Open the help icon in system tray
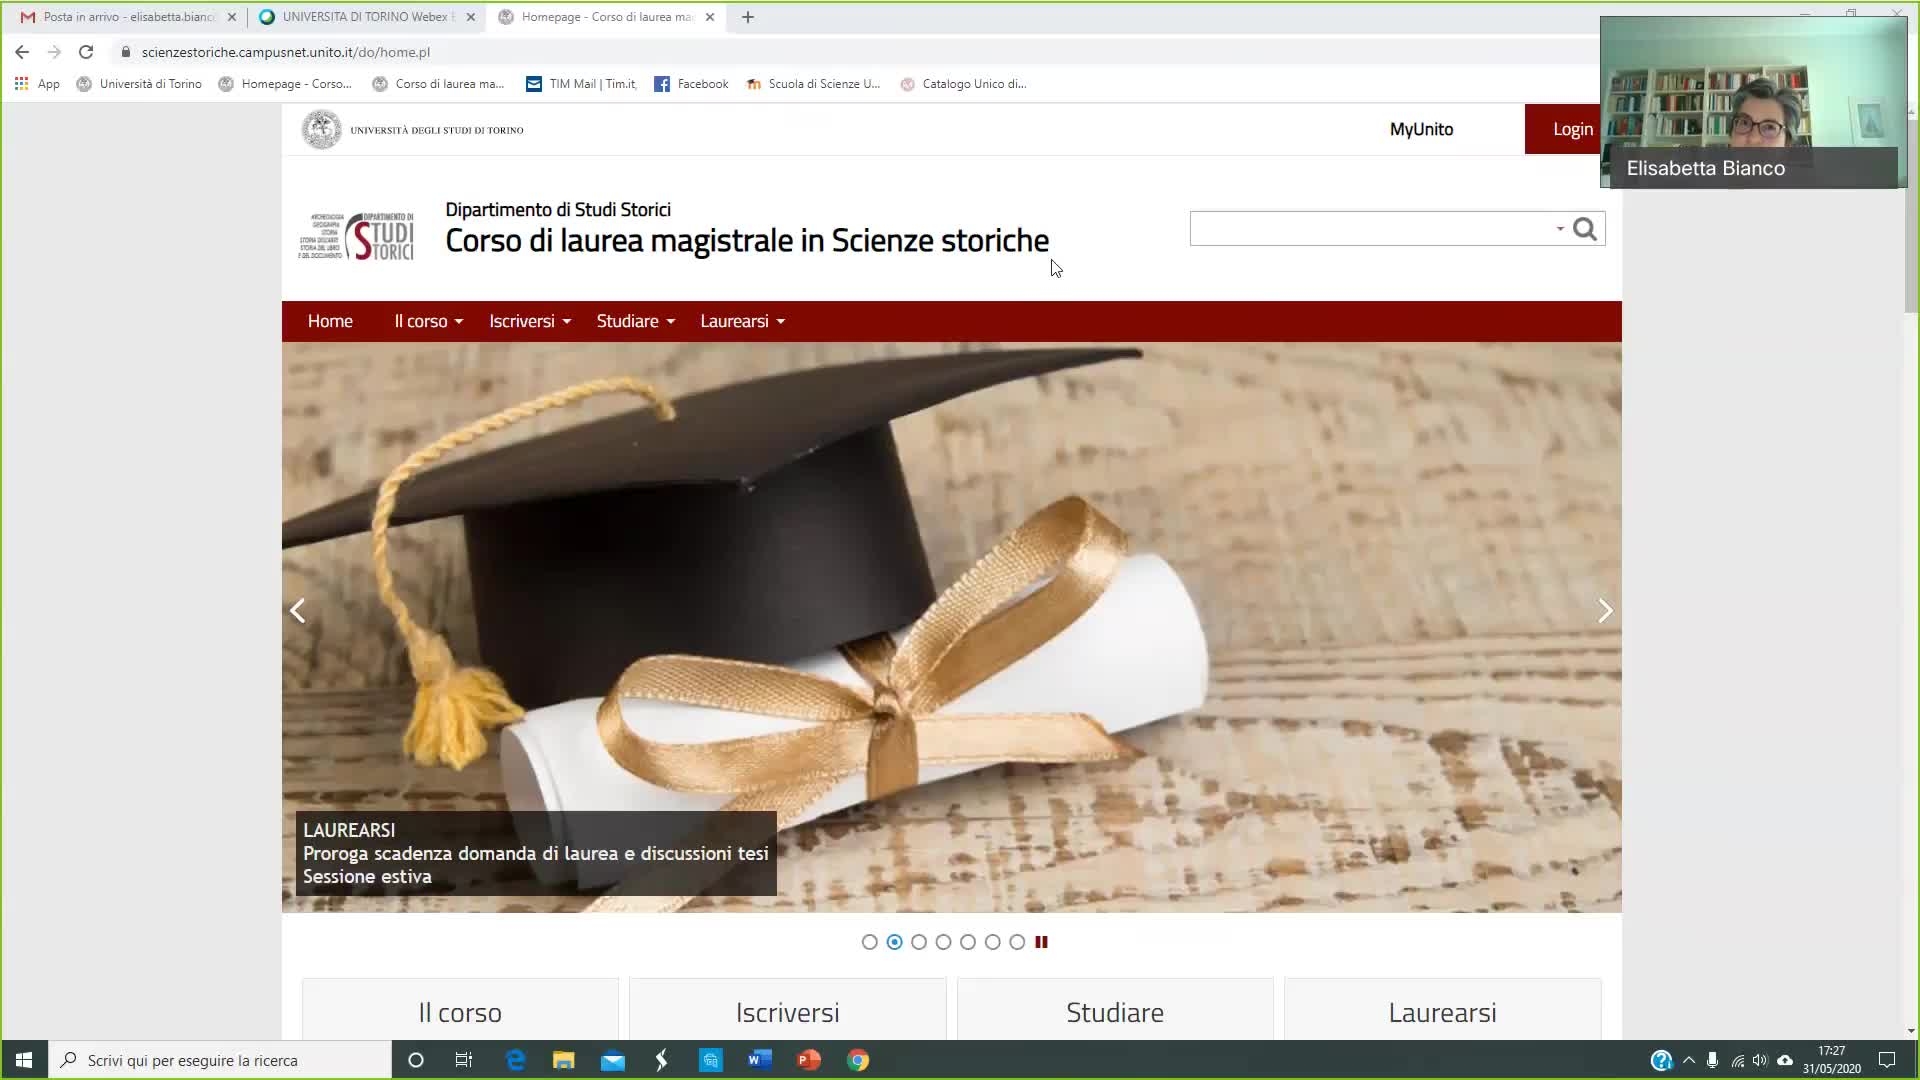The image size is (1920, 1080). point(1661,1060)
